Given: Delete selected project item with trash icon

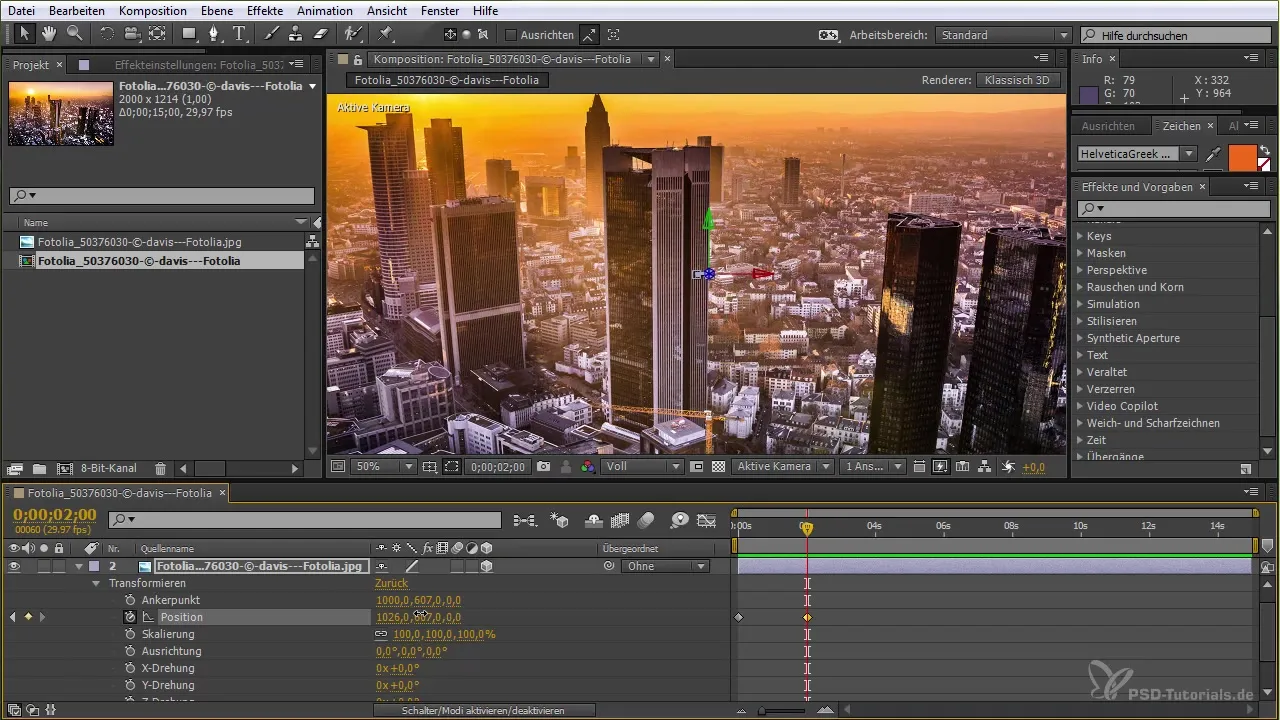Looking at the screenshot, I should 160,468.
